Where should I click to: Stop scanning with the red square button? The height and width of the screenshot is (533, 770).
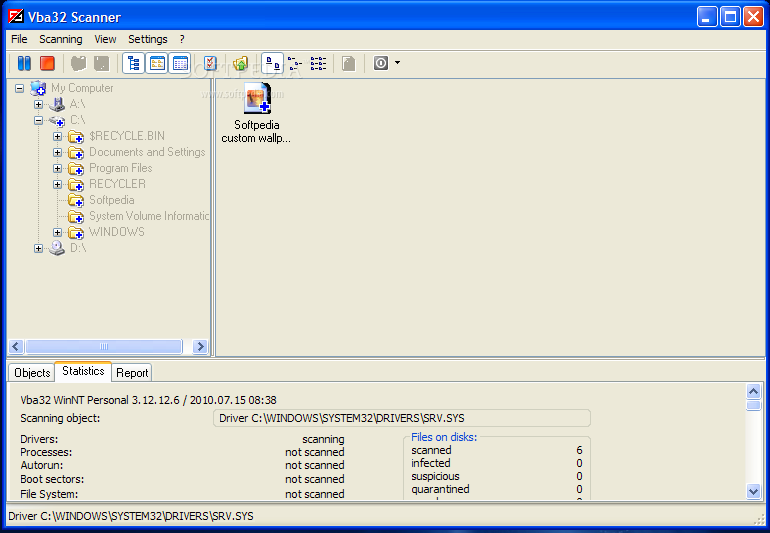tap(48, 63)
